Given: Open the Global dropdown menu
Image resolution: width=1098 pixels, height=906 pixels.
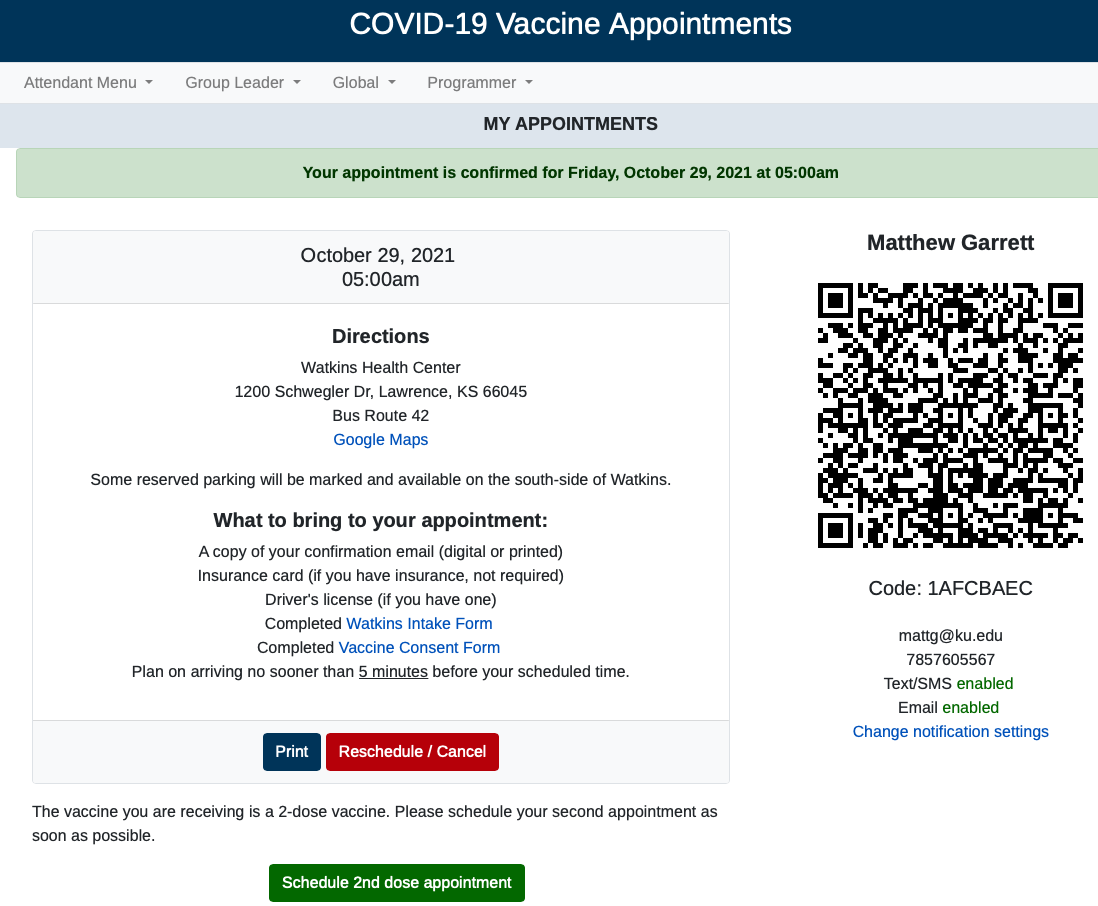Looking at the screenshot, I should click(x=364, y=83).
